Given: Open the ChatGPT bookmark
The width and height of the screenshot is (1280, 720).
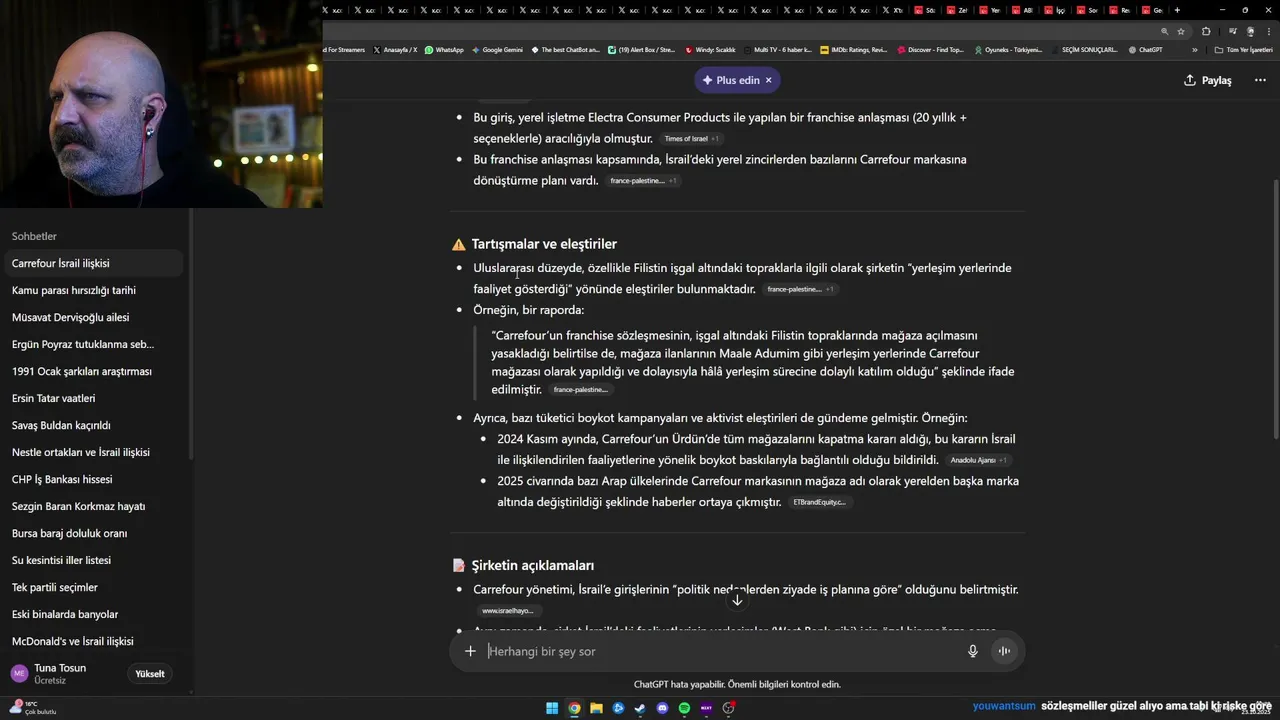Looking at the screenshot, I should pyautogui.click(x=1145, y=50).
